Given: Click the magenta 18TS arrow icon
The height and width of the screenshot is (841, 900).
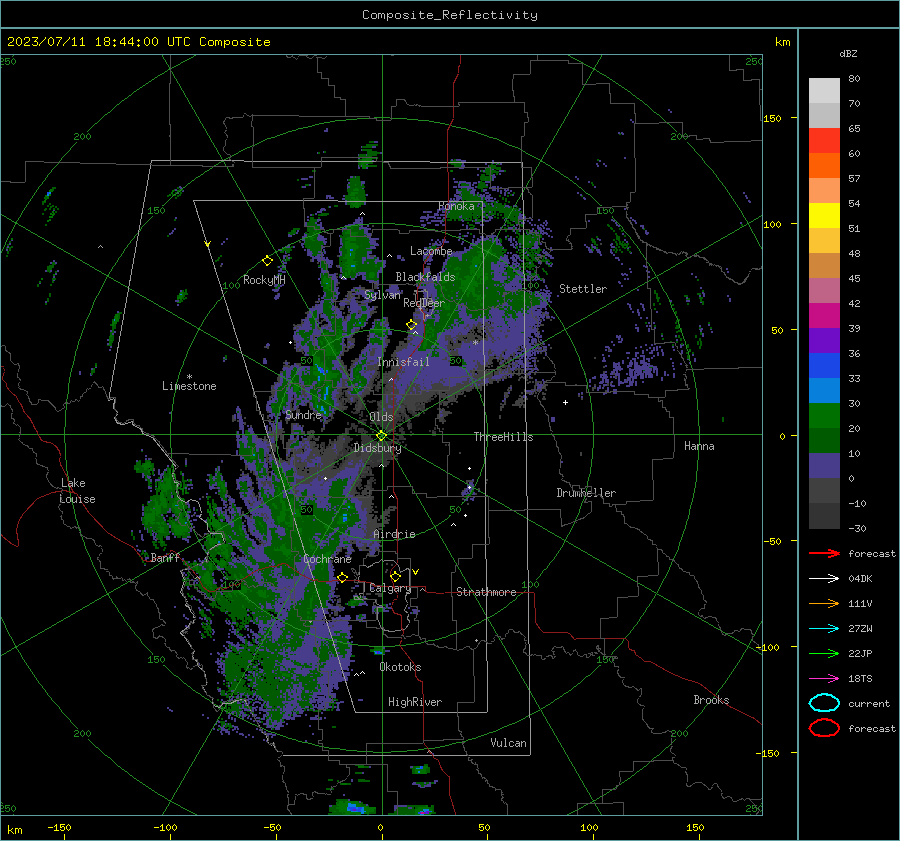Looking at the screenshot, I should (824, 679).
